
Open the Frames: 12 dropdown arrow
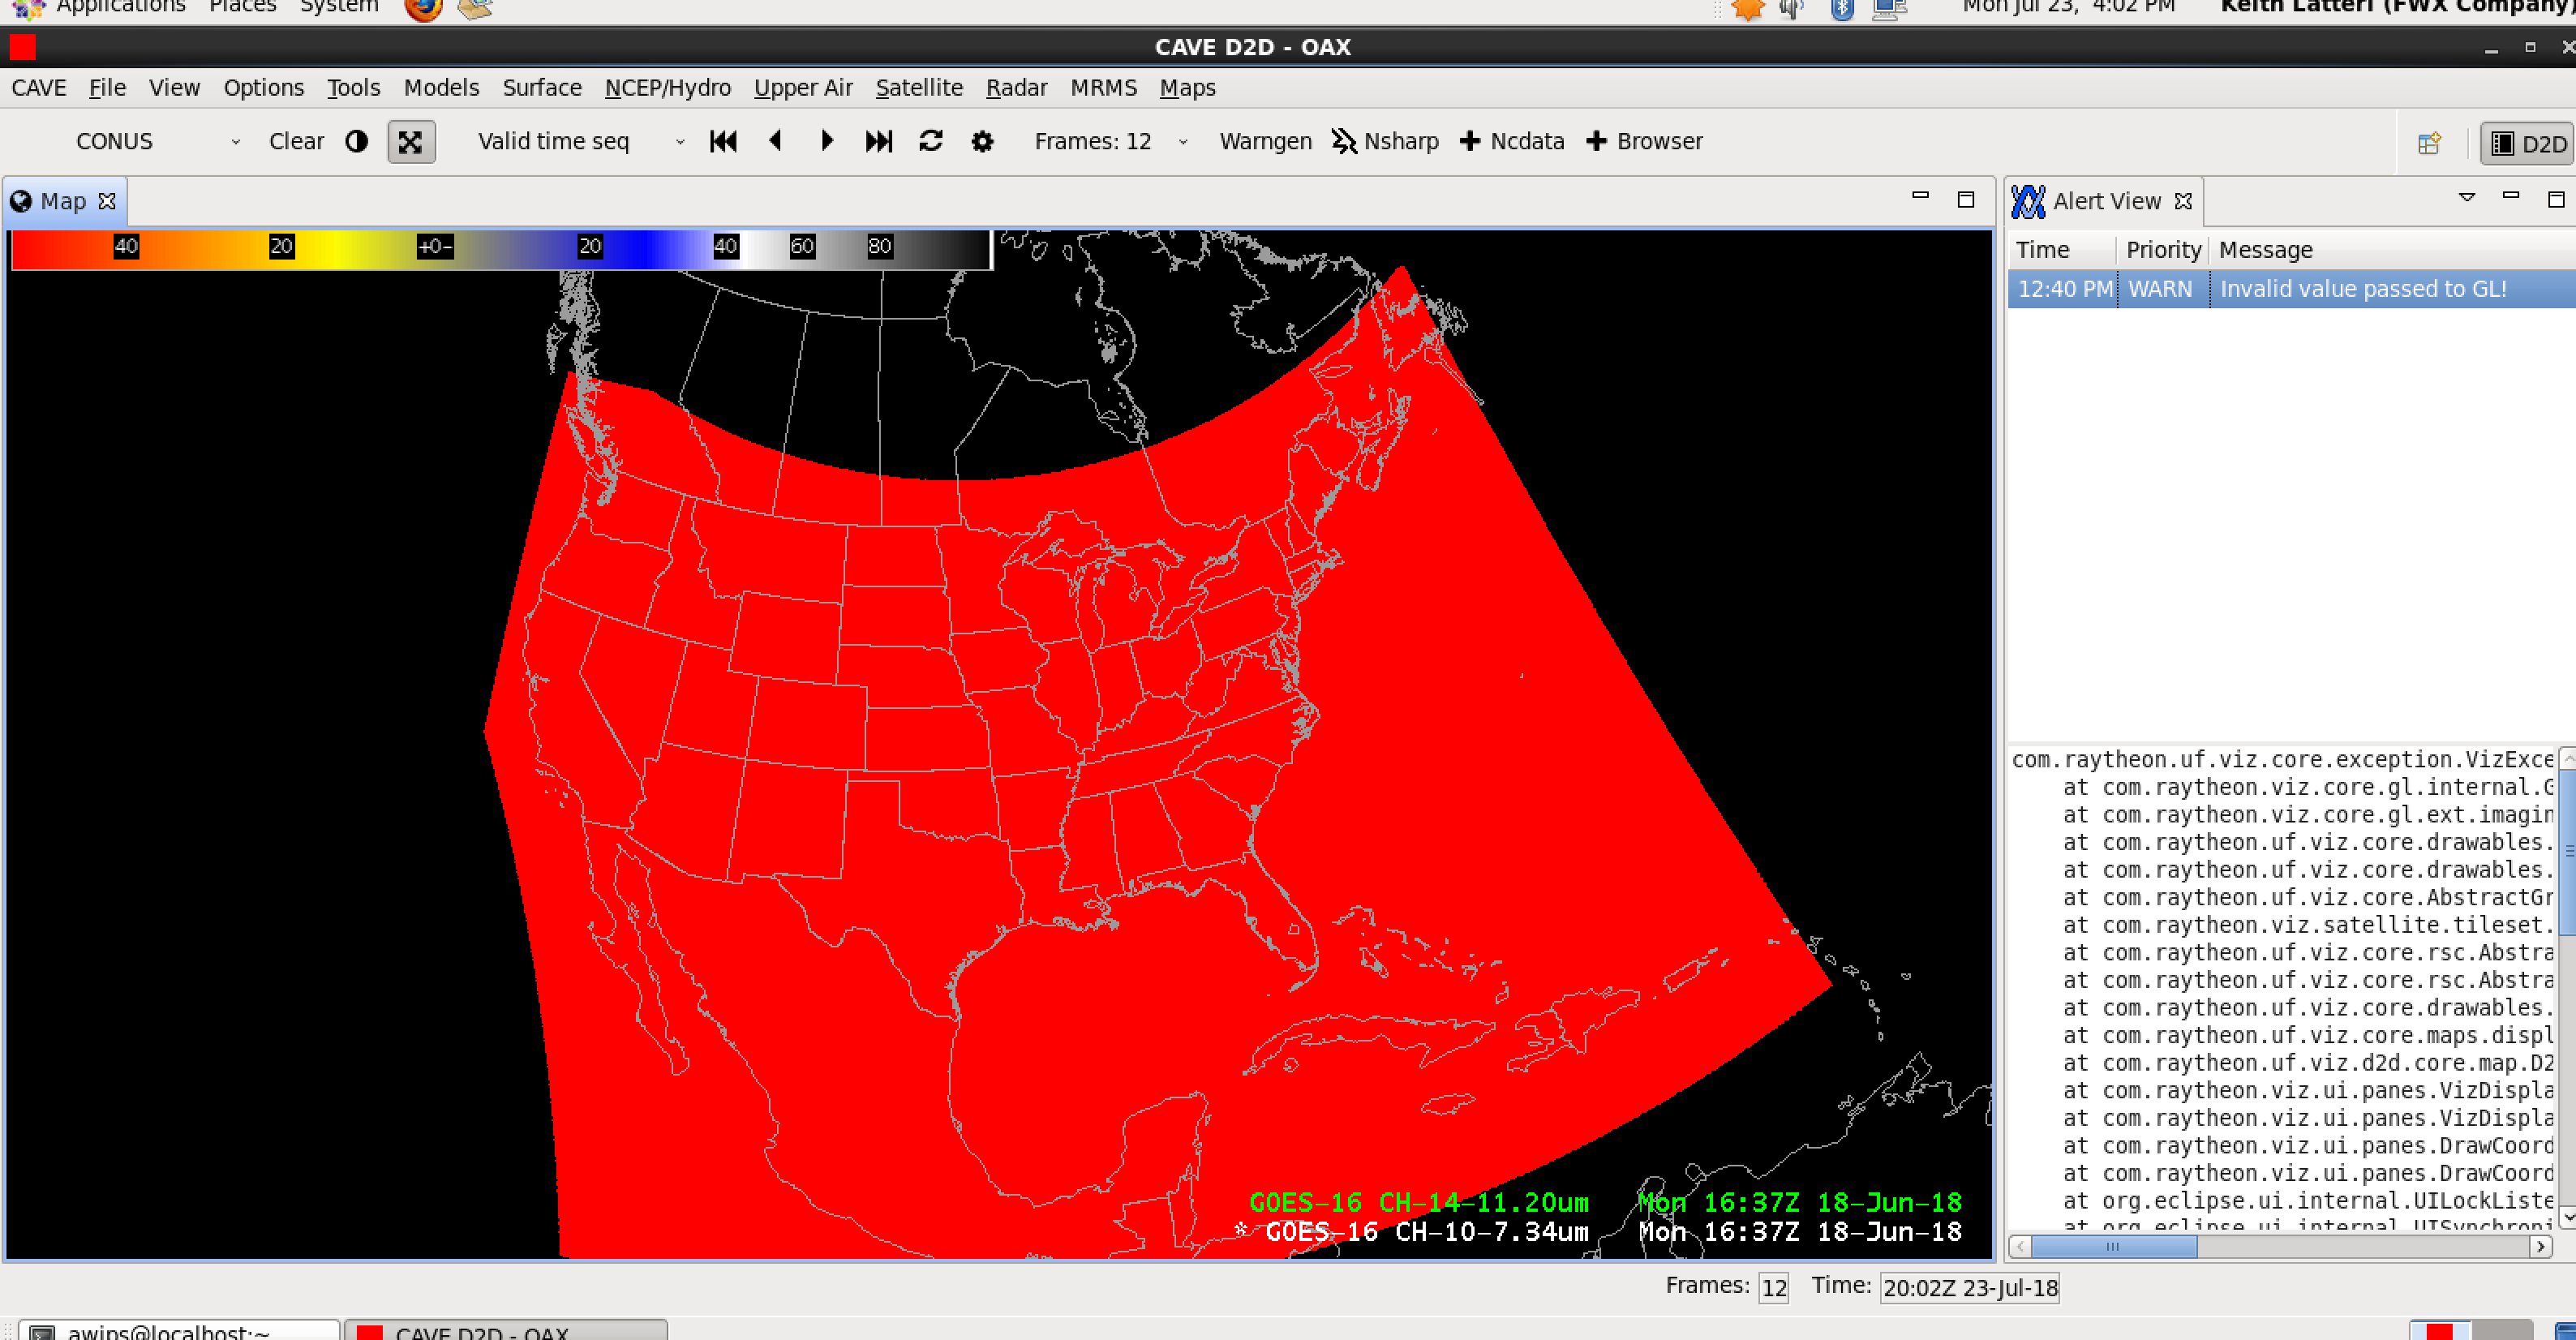coord(1183,142)
